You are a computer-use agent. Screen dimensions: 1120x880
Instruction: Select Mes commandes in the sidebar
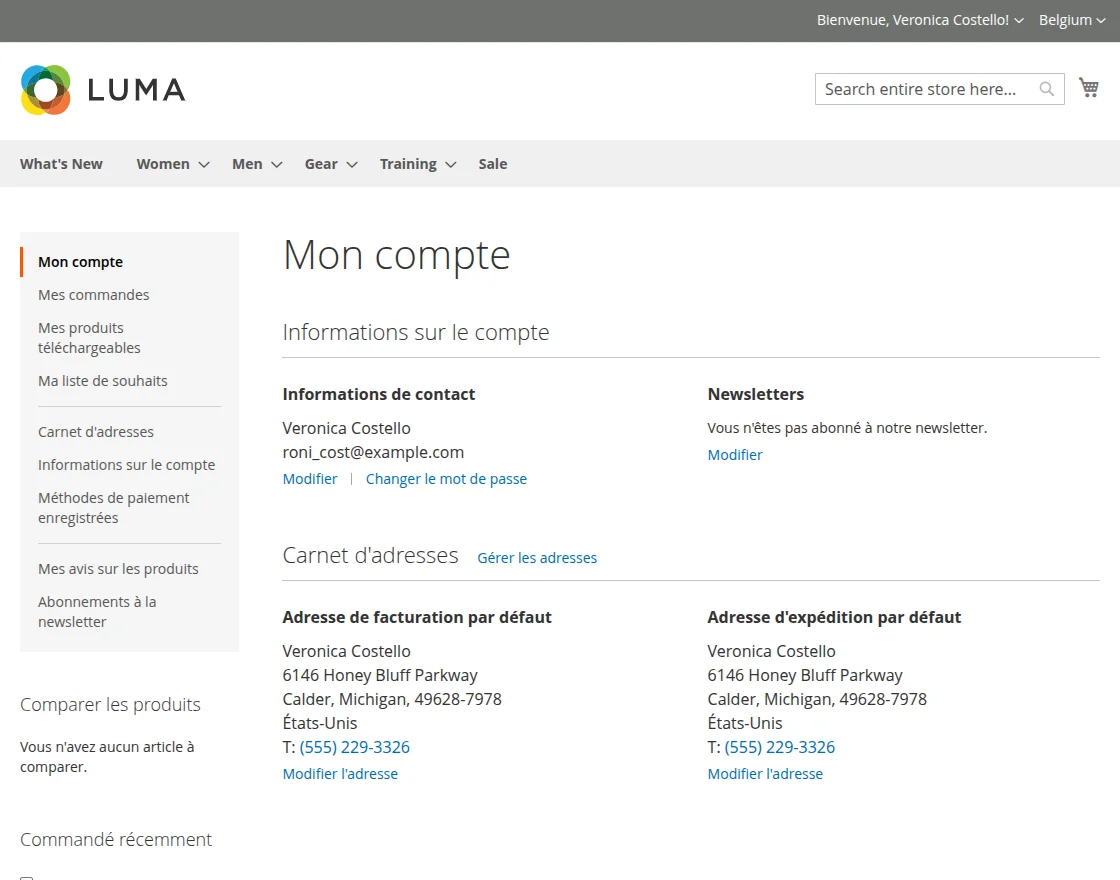93,294
